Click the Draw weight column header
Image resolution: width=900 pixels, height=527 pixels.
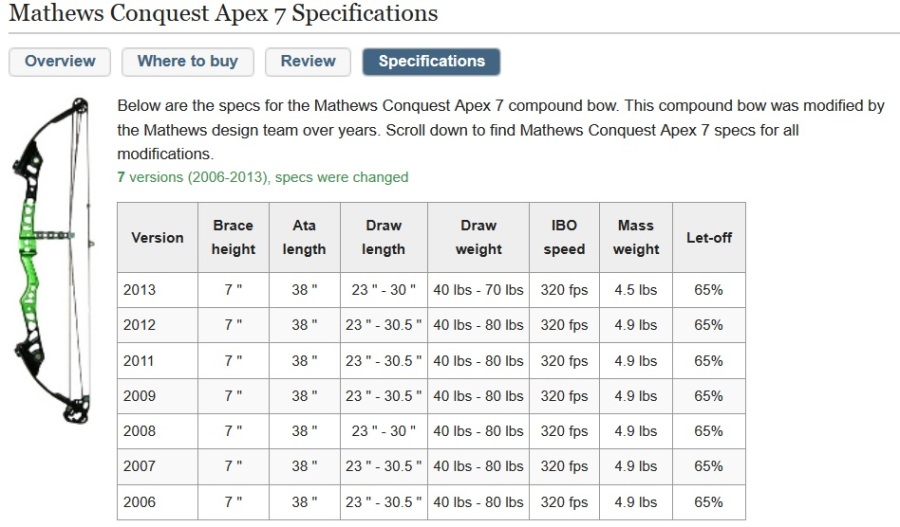(478, 238)
